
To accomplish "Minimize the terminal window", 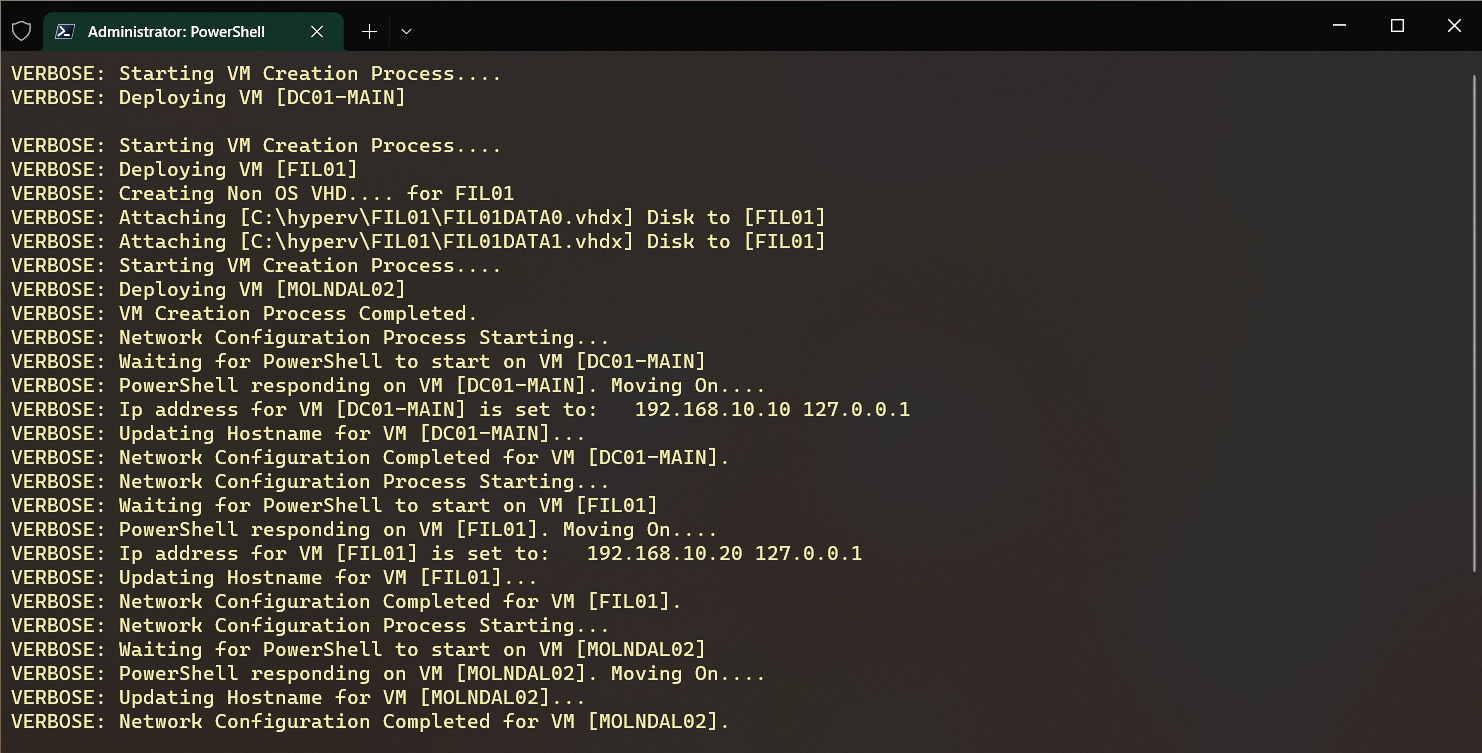I will [1341, 26].
